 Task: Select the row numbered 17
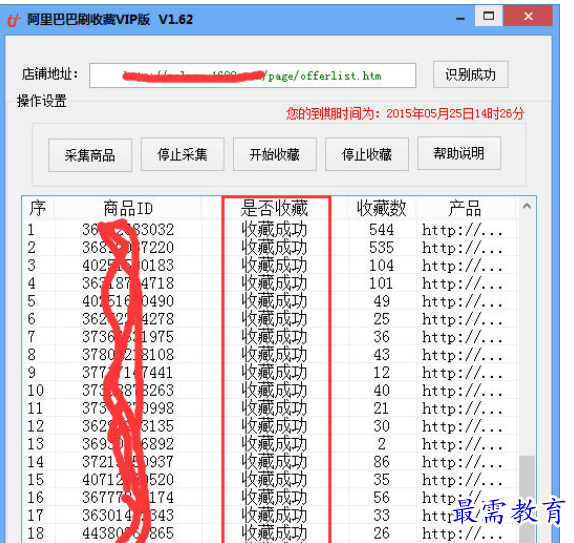pos(269,516)
